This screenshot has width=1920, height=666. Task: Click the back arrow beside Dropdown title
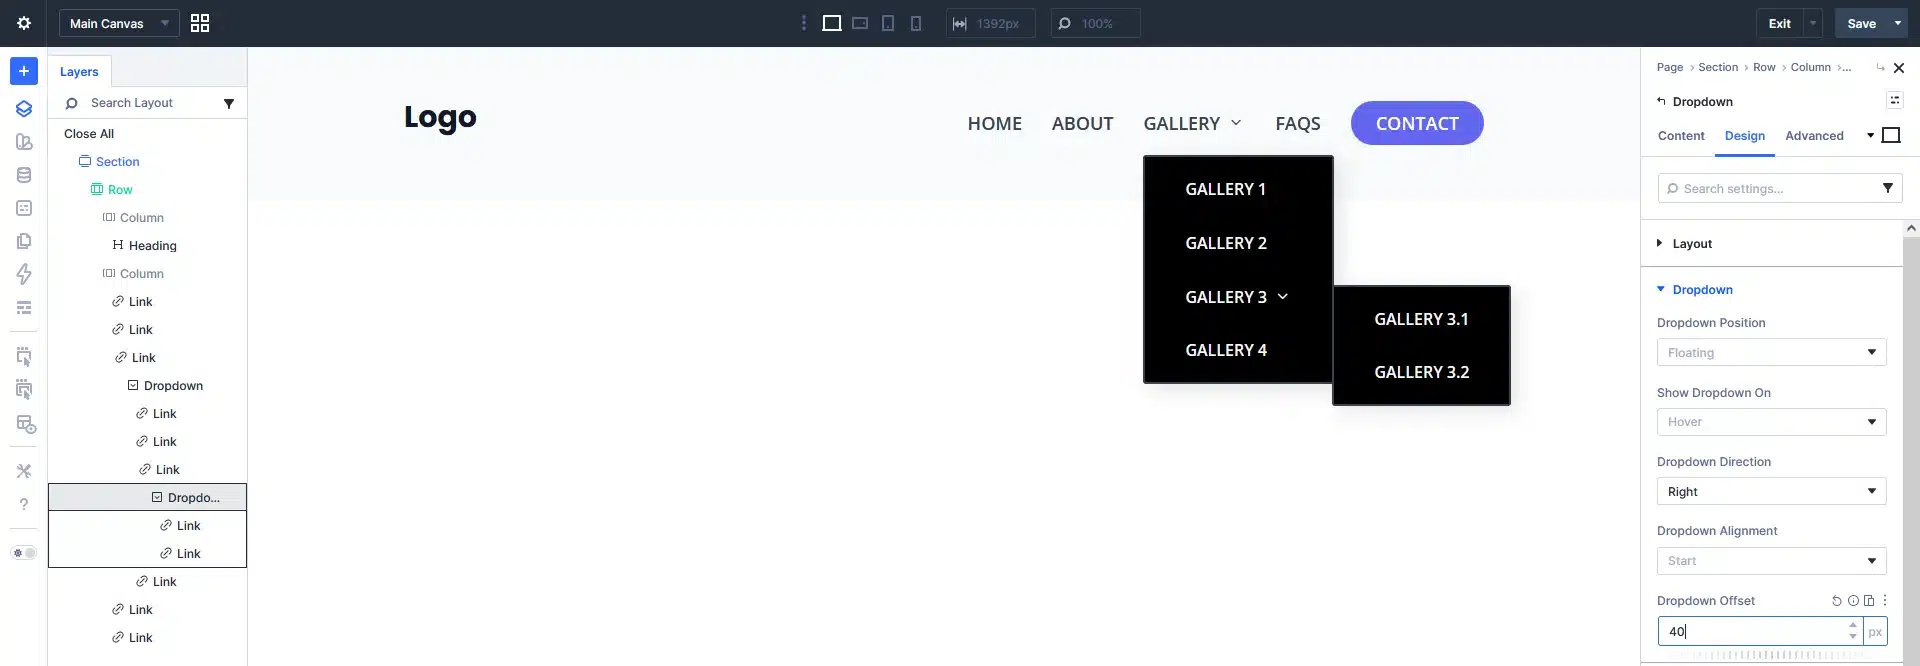[1662, 101]
